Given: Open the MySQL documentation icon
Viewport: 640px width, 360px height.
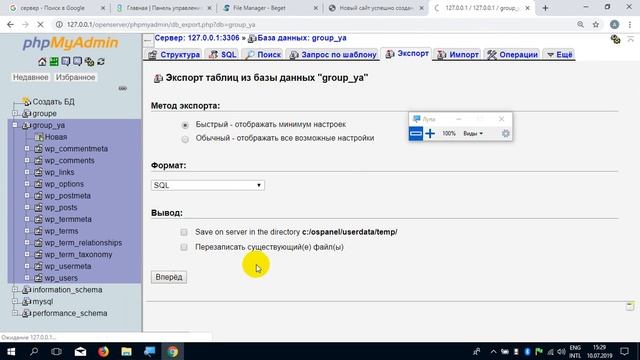Looking at the screenshot, I should click(x=78, y=62).
